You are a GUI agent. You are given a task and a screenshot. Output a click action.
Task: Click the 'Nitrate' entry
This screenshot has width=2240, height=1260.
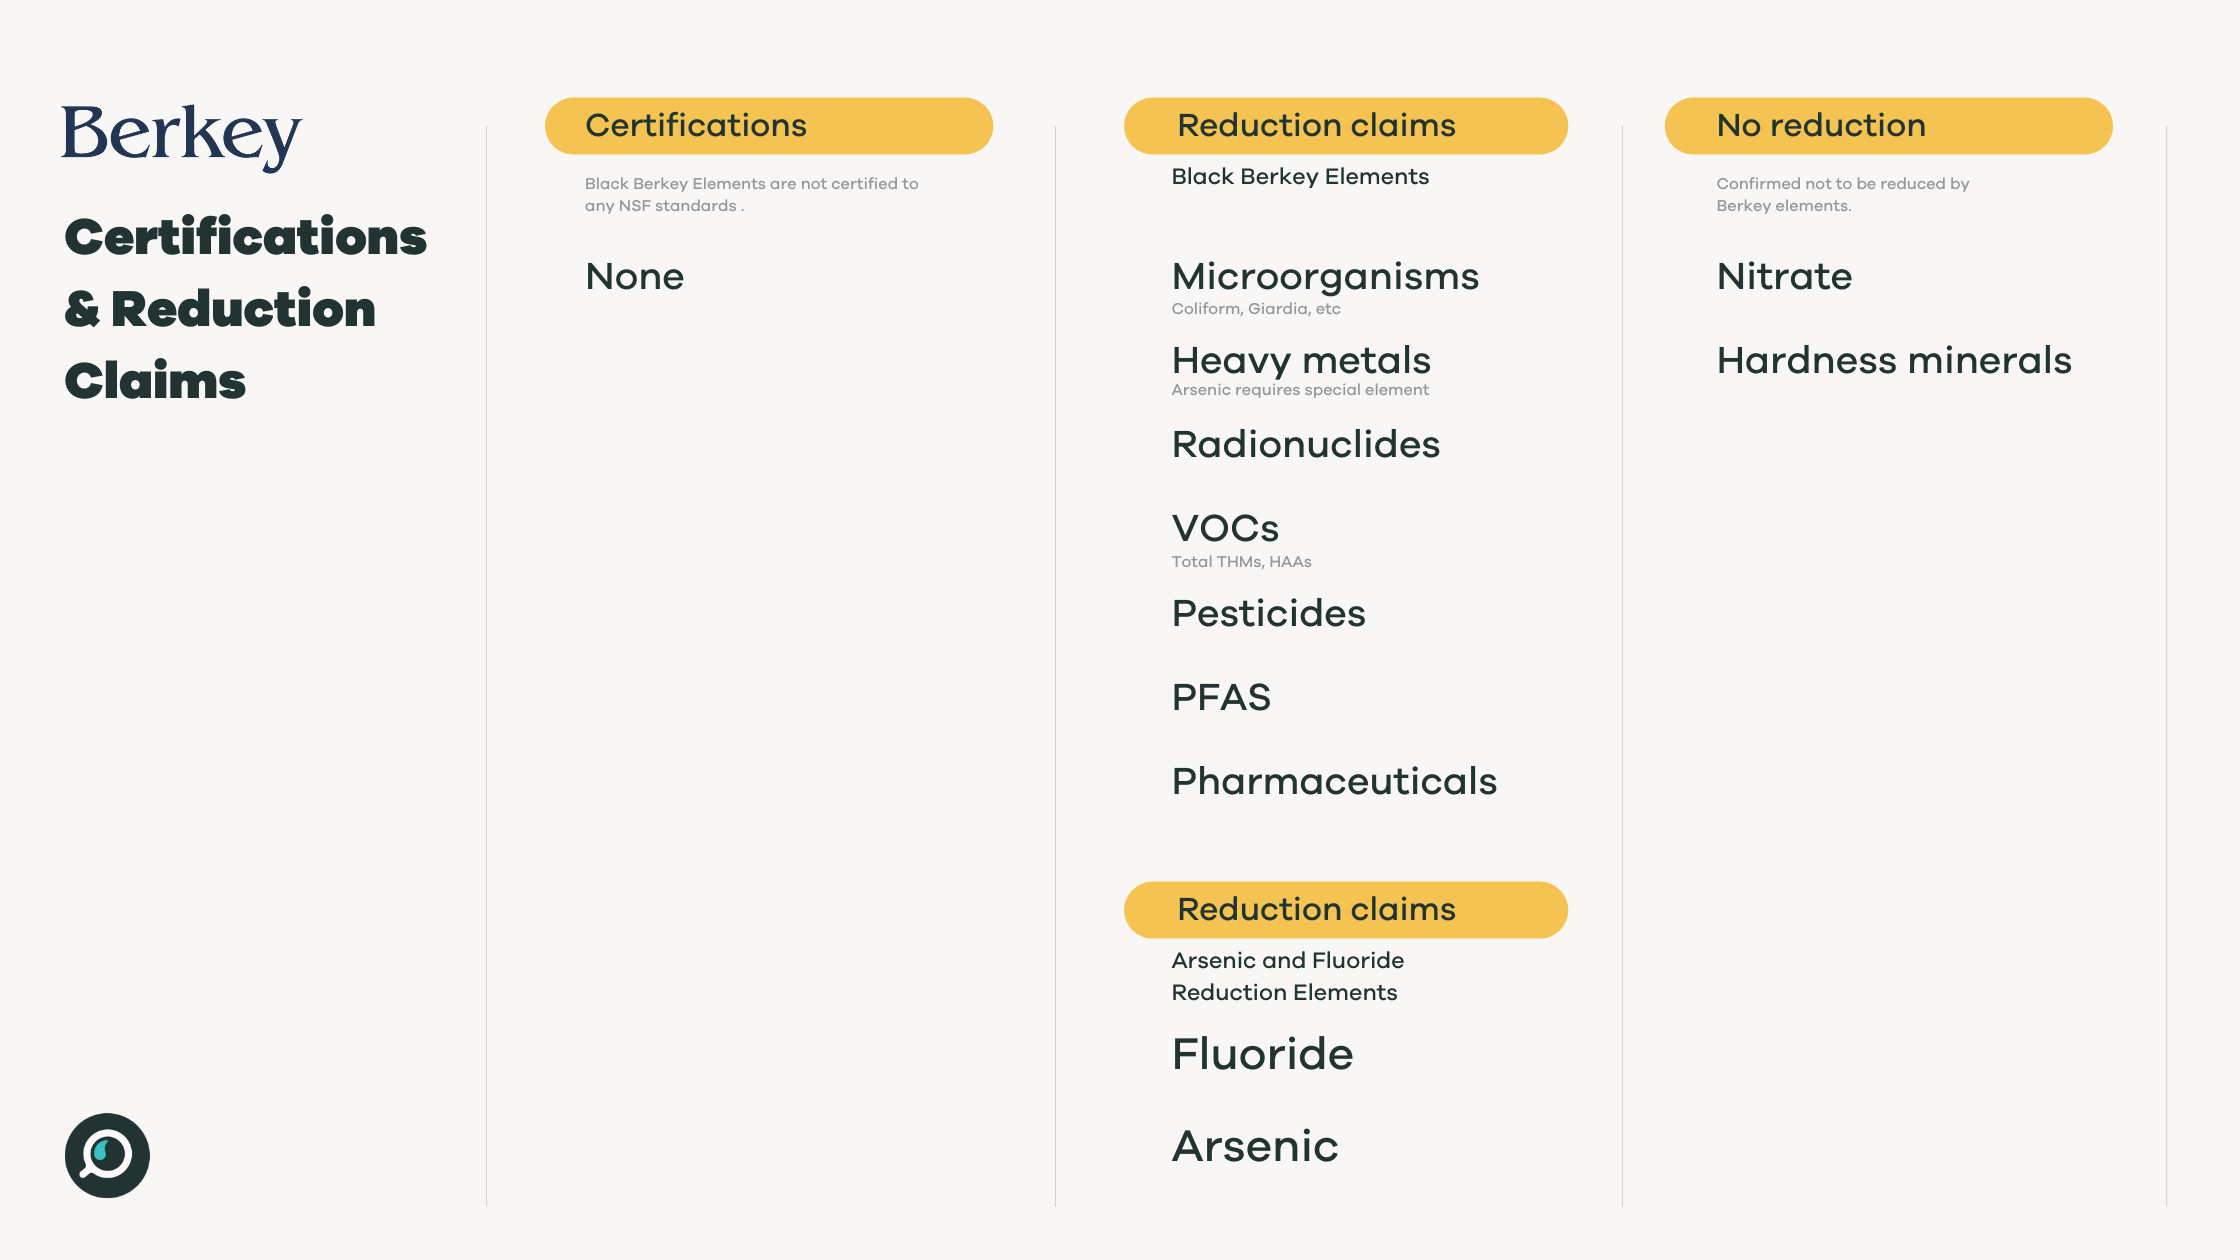point(1784,276)
